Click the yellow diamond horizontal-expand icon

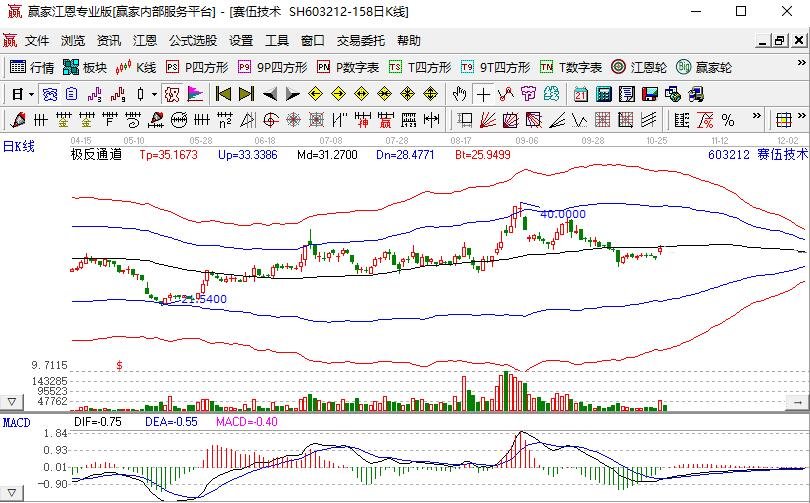coord(362,95)
